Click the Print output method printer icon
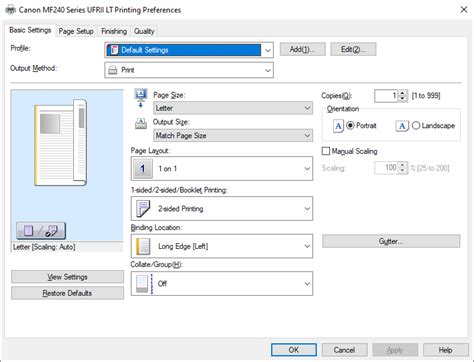The width and height of the screenshot is (474, 362). coord(113,70)
